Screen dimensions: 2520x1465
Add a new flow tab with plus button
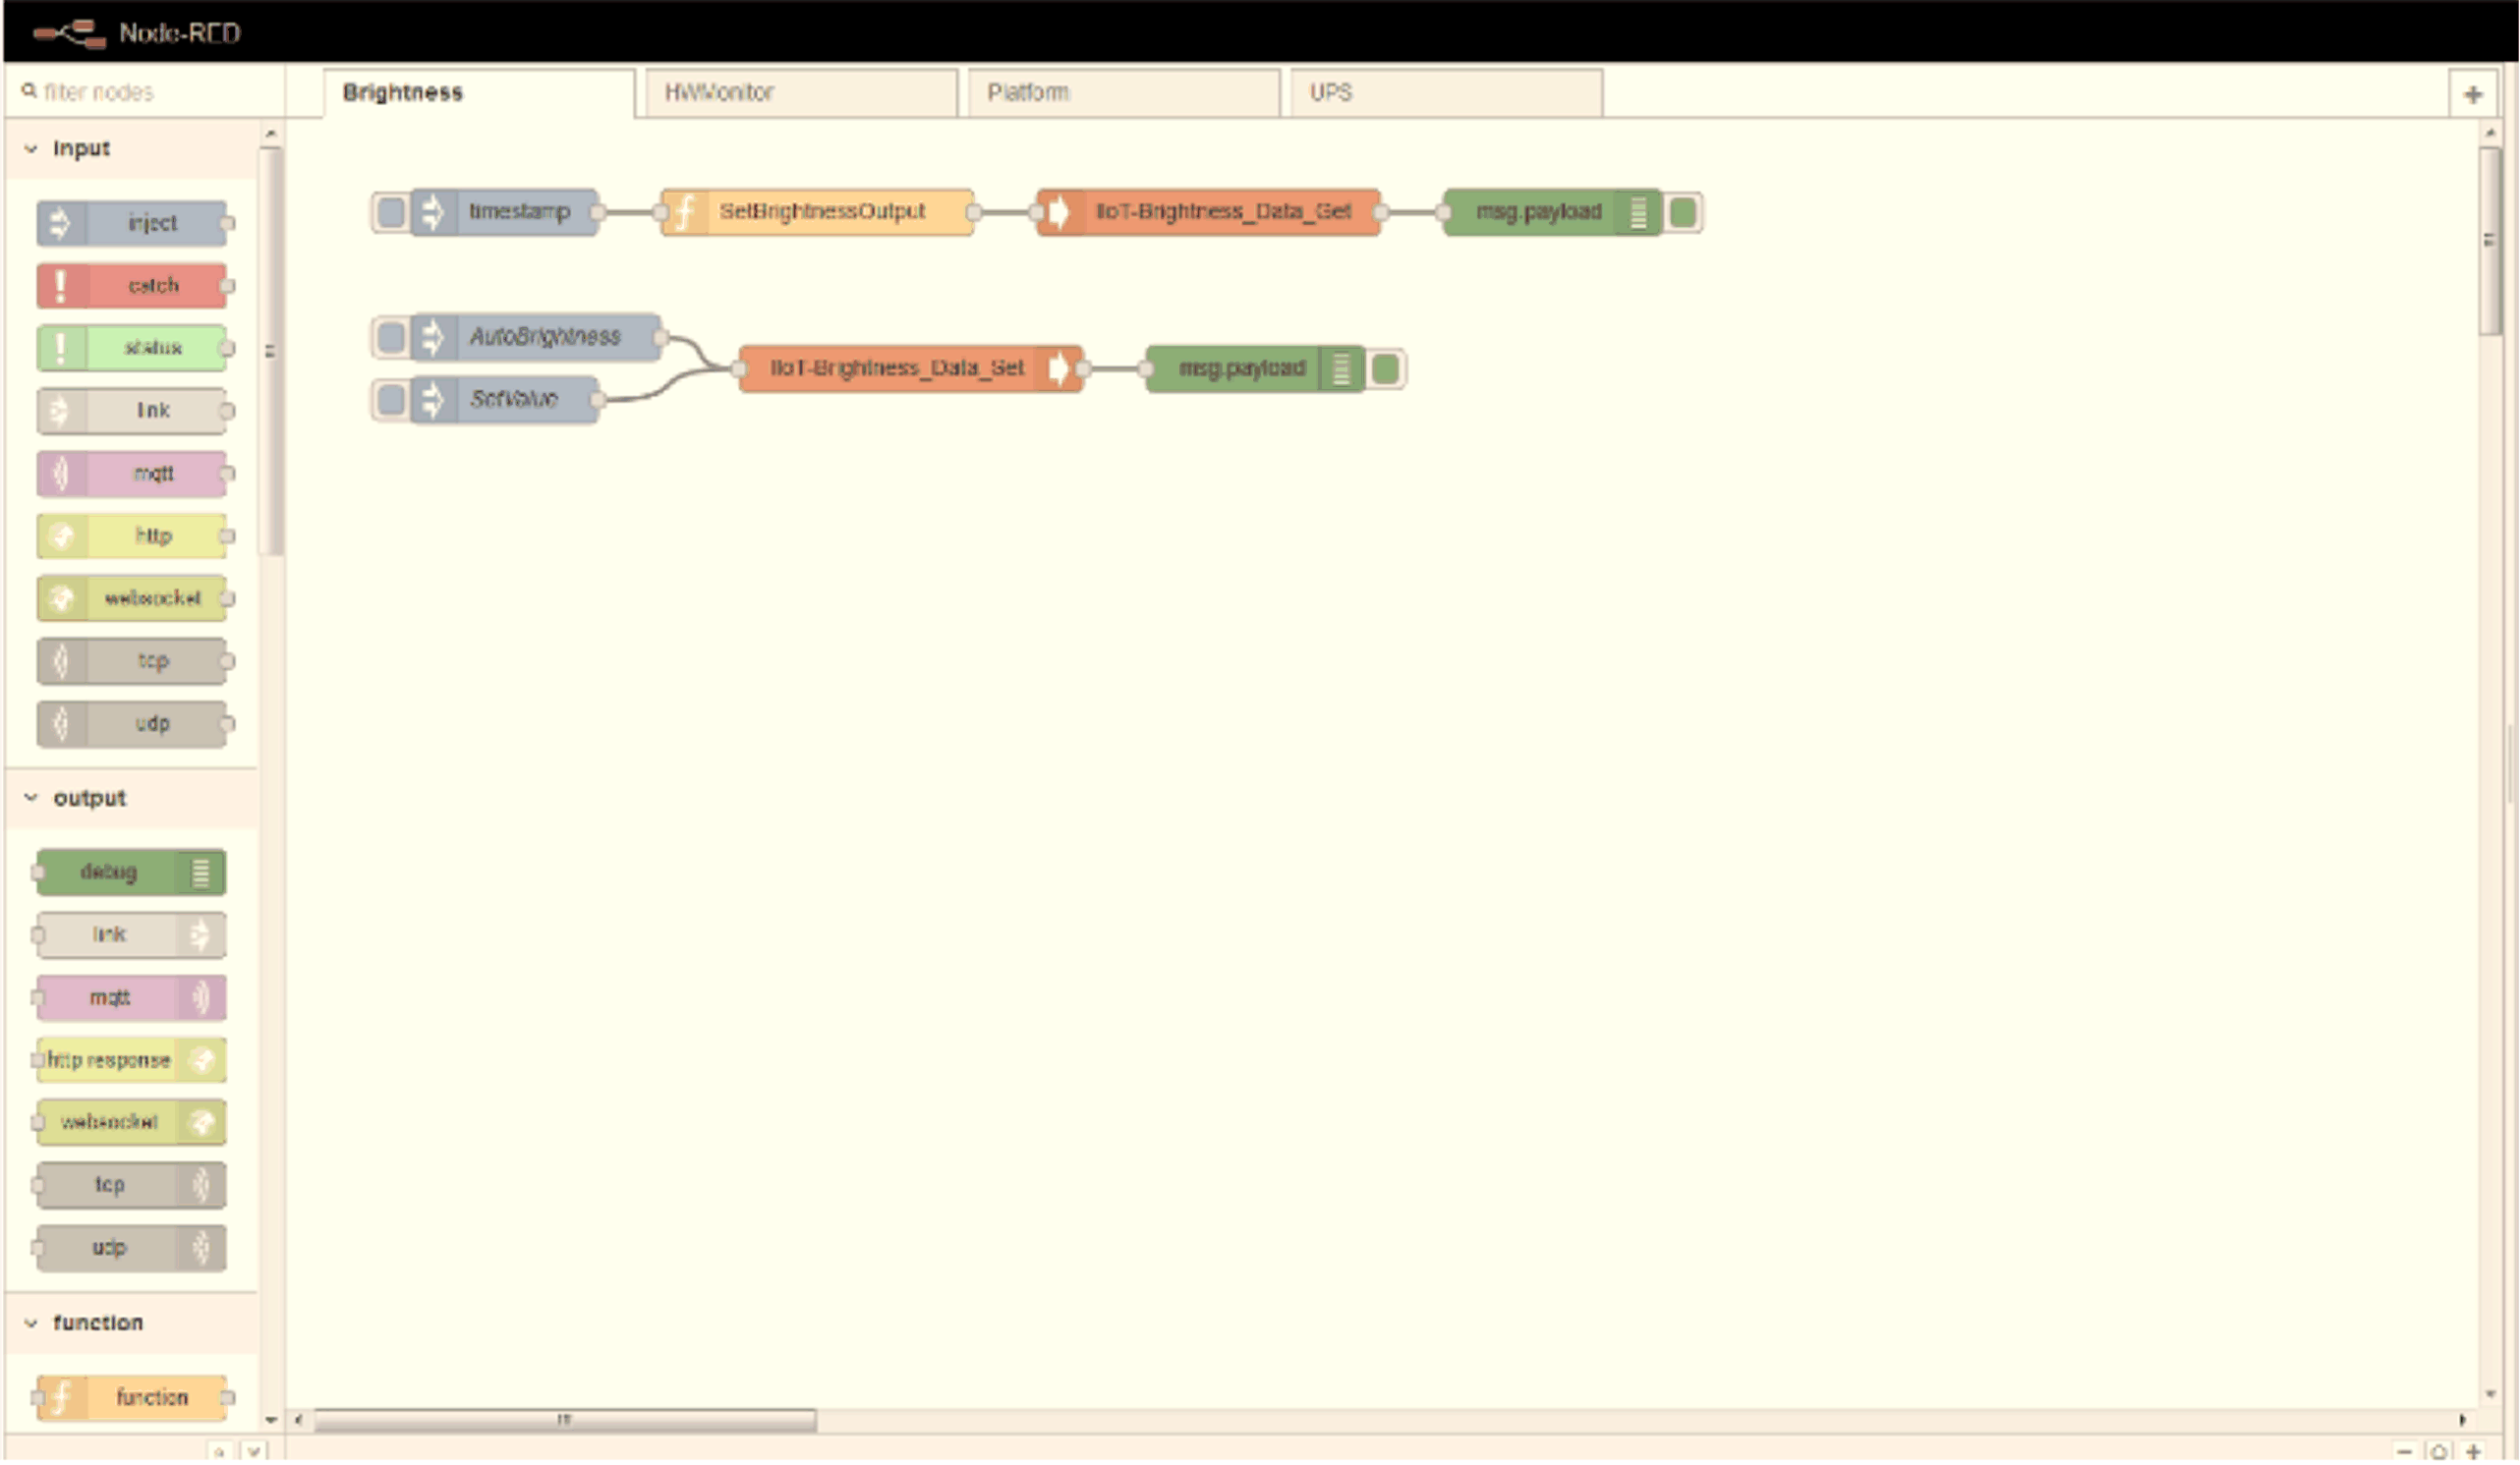coord(2472,95)
